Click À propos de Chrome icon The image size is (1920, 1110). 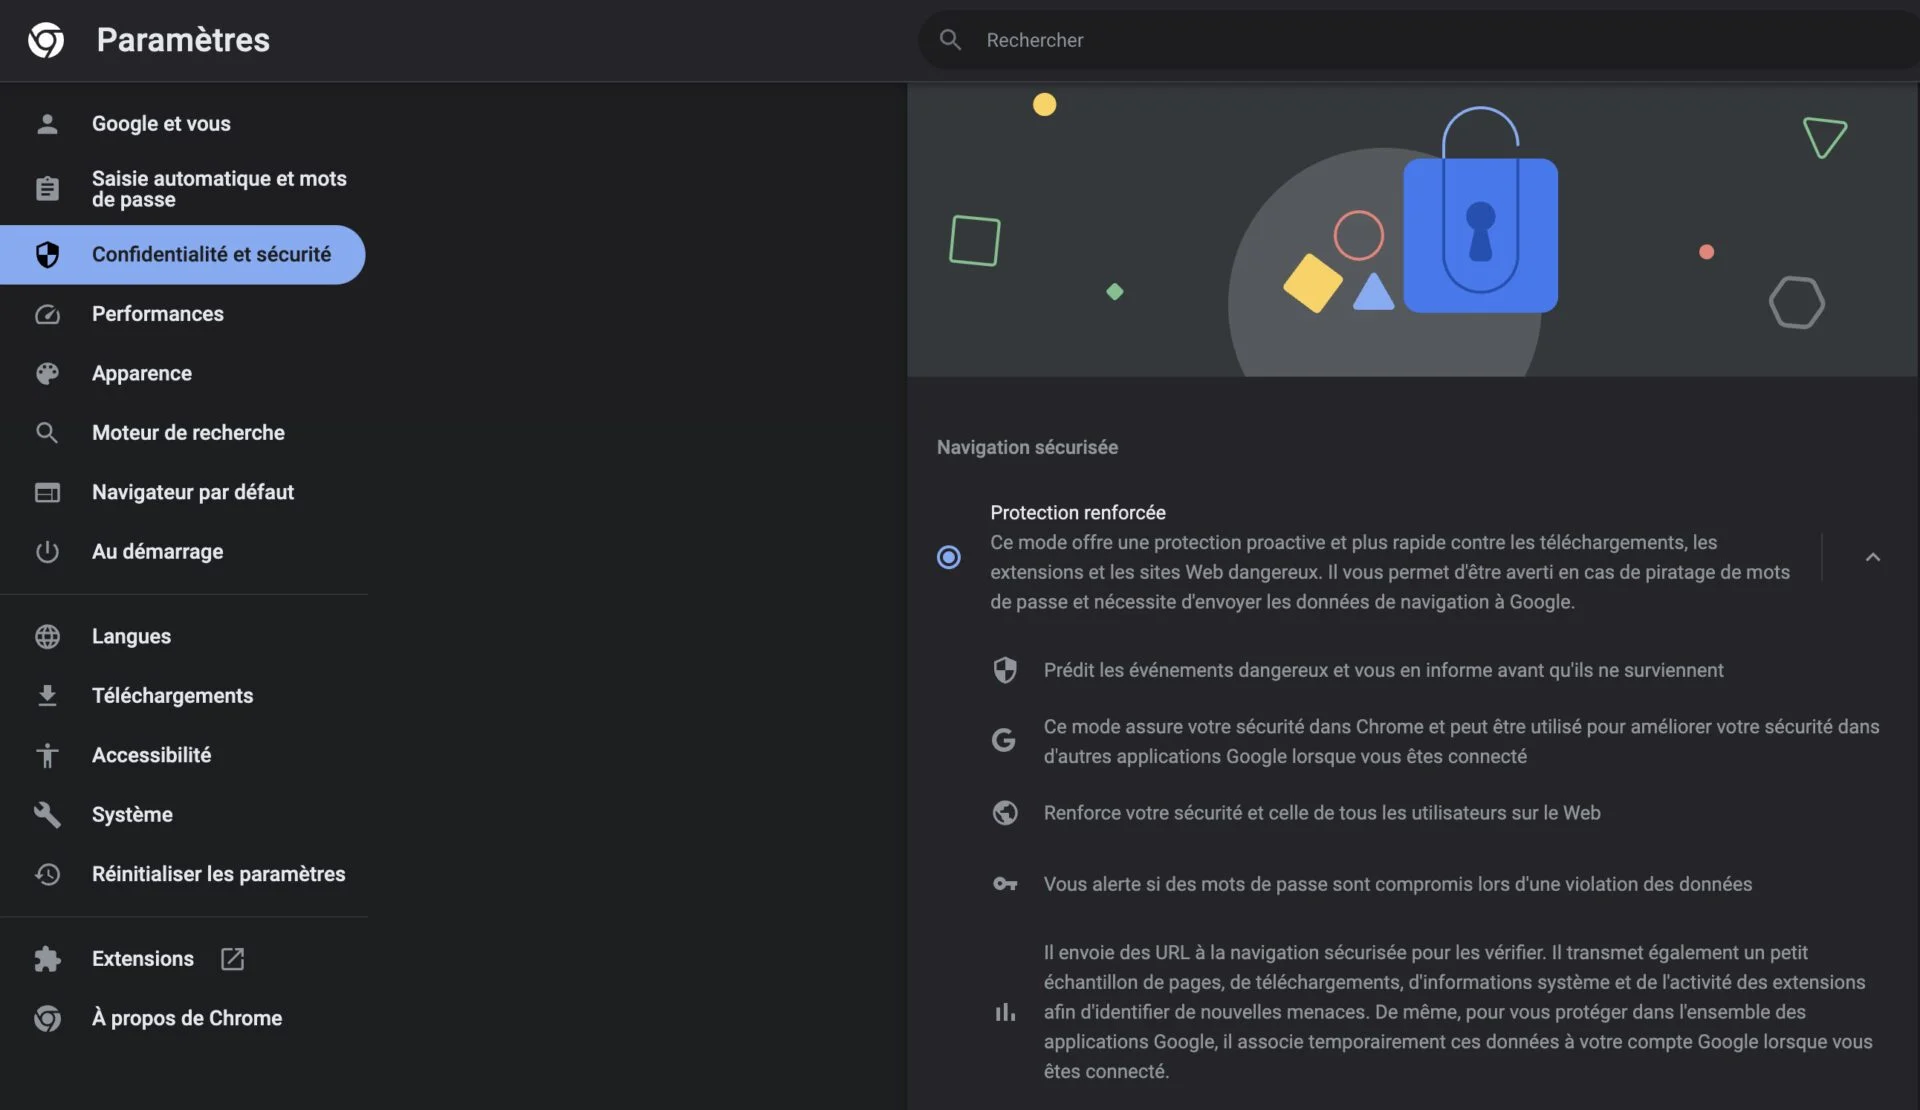pyautogui.click(x=48, y=1018)
